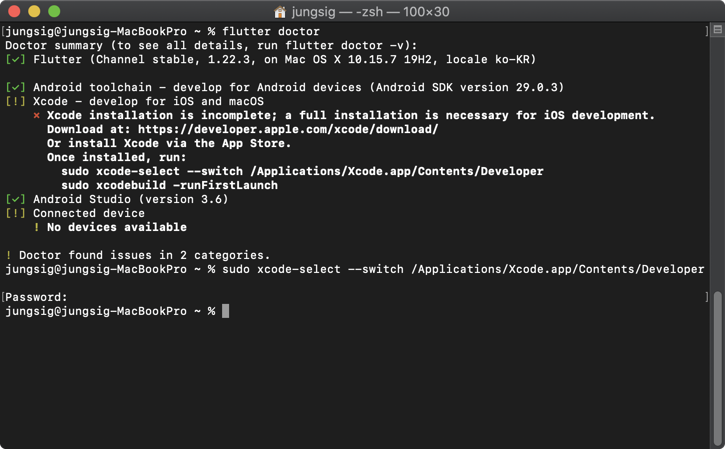Click the yellow warning mark beside Xcode
This screenshot has height=449, width=725.
(15, 101)
